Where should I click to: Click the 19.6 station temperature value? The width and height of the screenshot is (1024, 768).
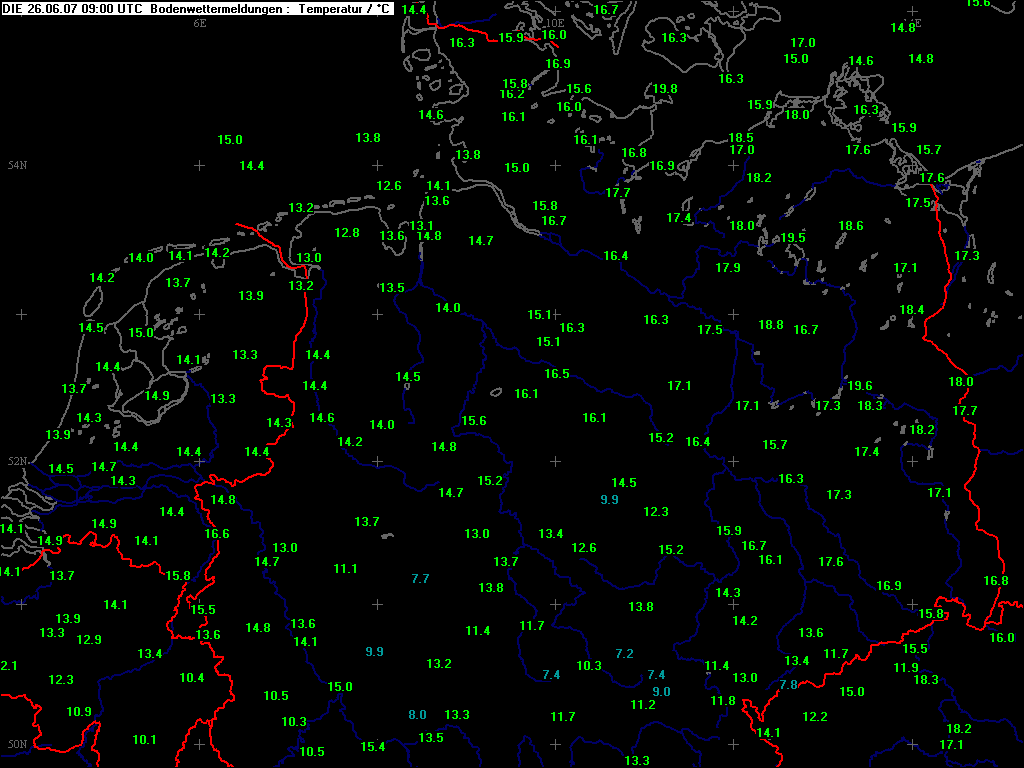[860, 386]
